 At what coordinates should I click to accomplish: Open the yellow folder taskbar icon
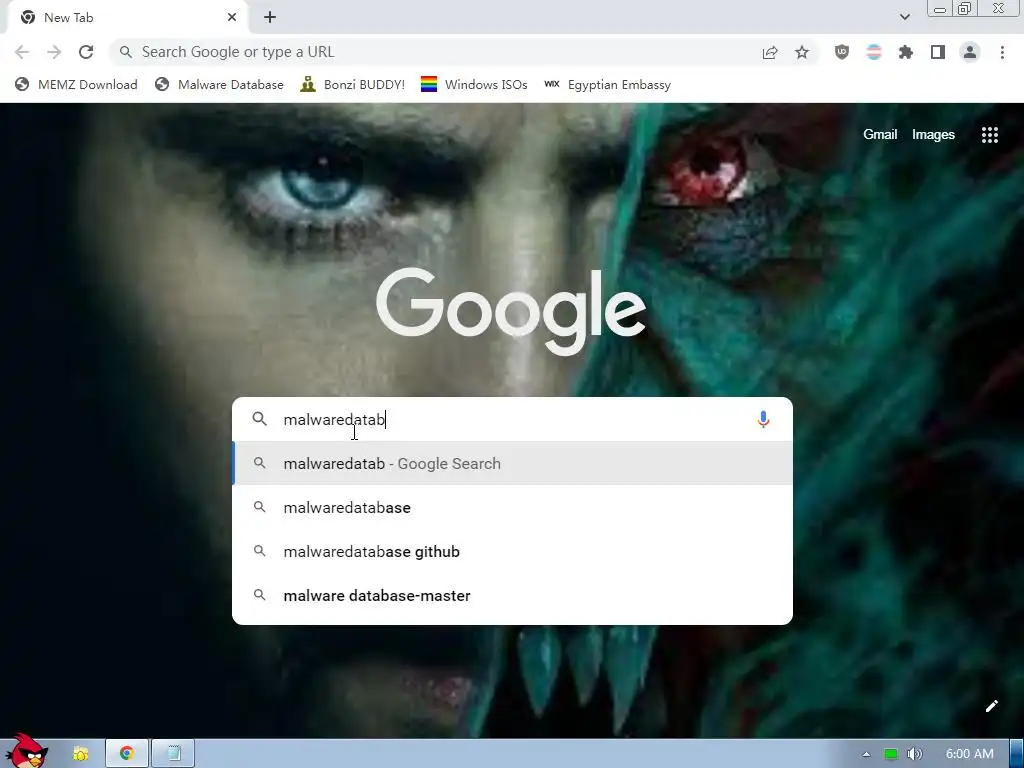pos(80,754)
